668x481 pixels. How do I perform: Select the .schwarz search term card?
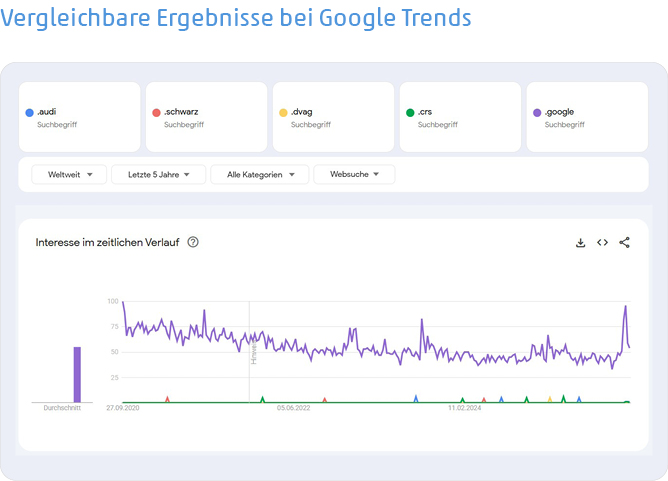pos(206,117)
